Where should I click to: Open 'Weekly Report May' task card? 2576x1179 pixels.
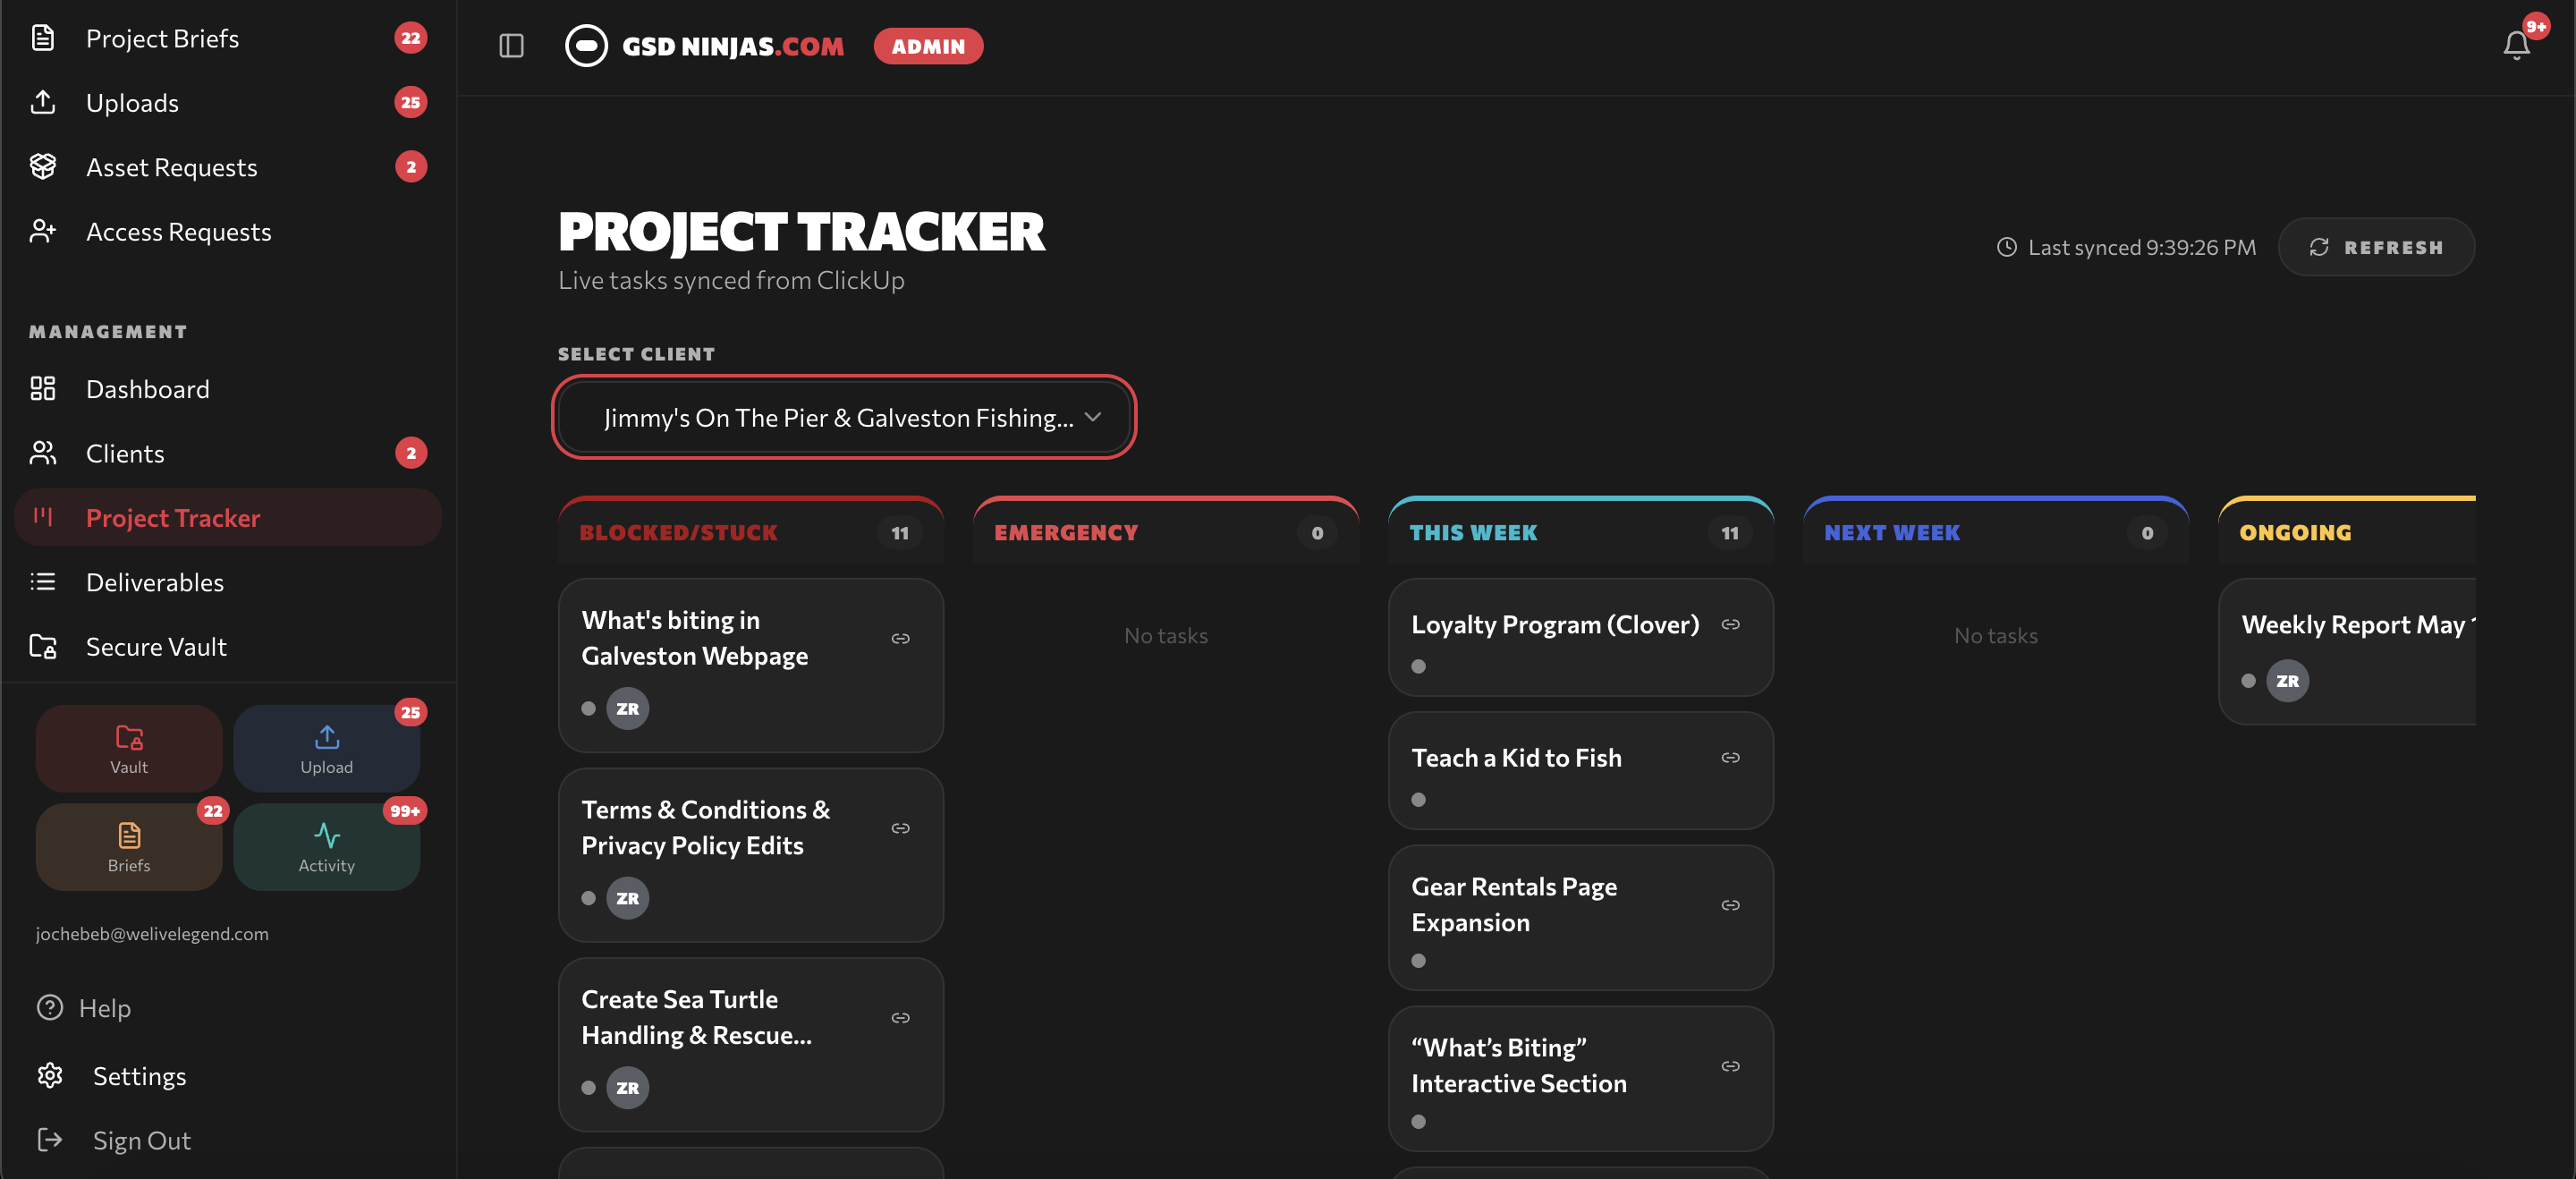point(2347,651)
